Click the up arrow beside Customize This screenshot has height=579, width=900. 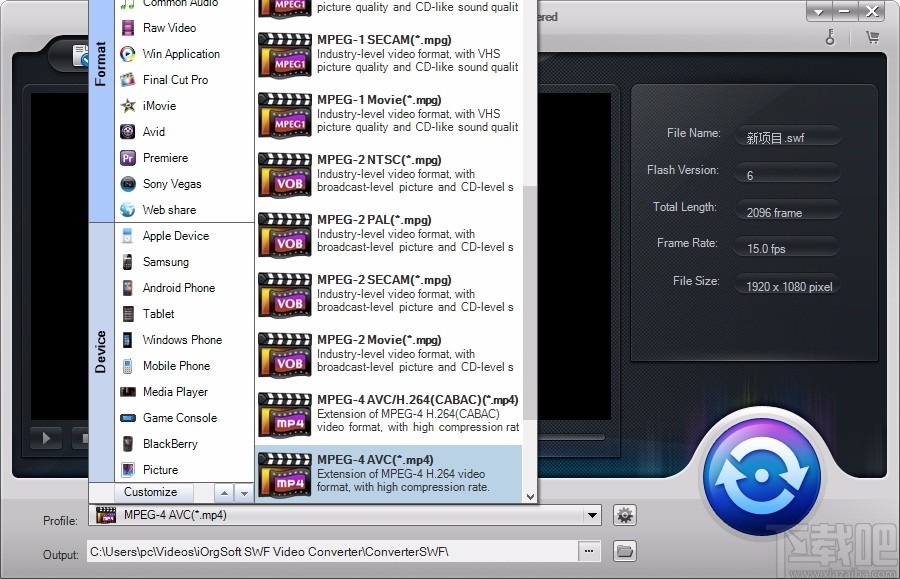click(x=224, y=492)
